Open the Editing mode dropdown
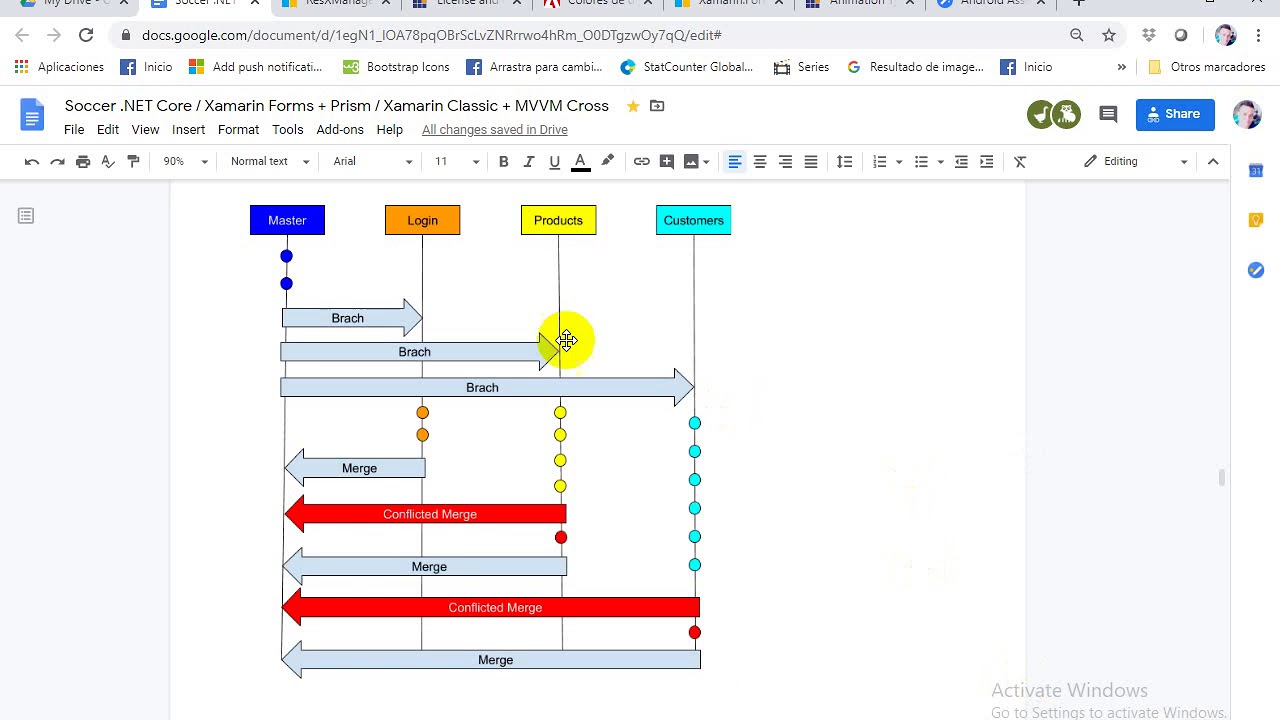 pyautogui.click(x=1137, y=161)
